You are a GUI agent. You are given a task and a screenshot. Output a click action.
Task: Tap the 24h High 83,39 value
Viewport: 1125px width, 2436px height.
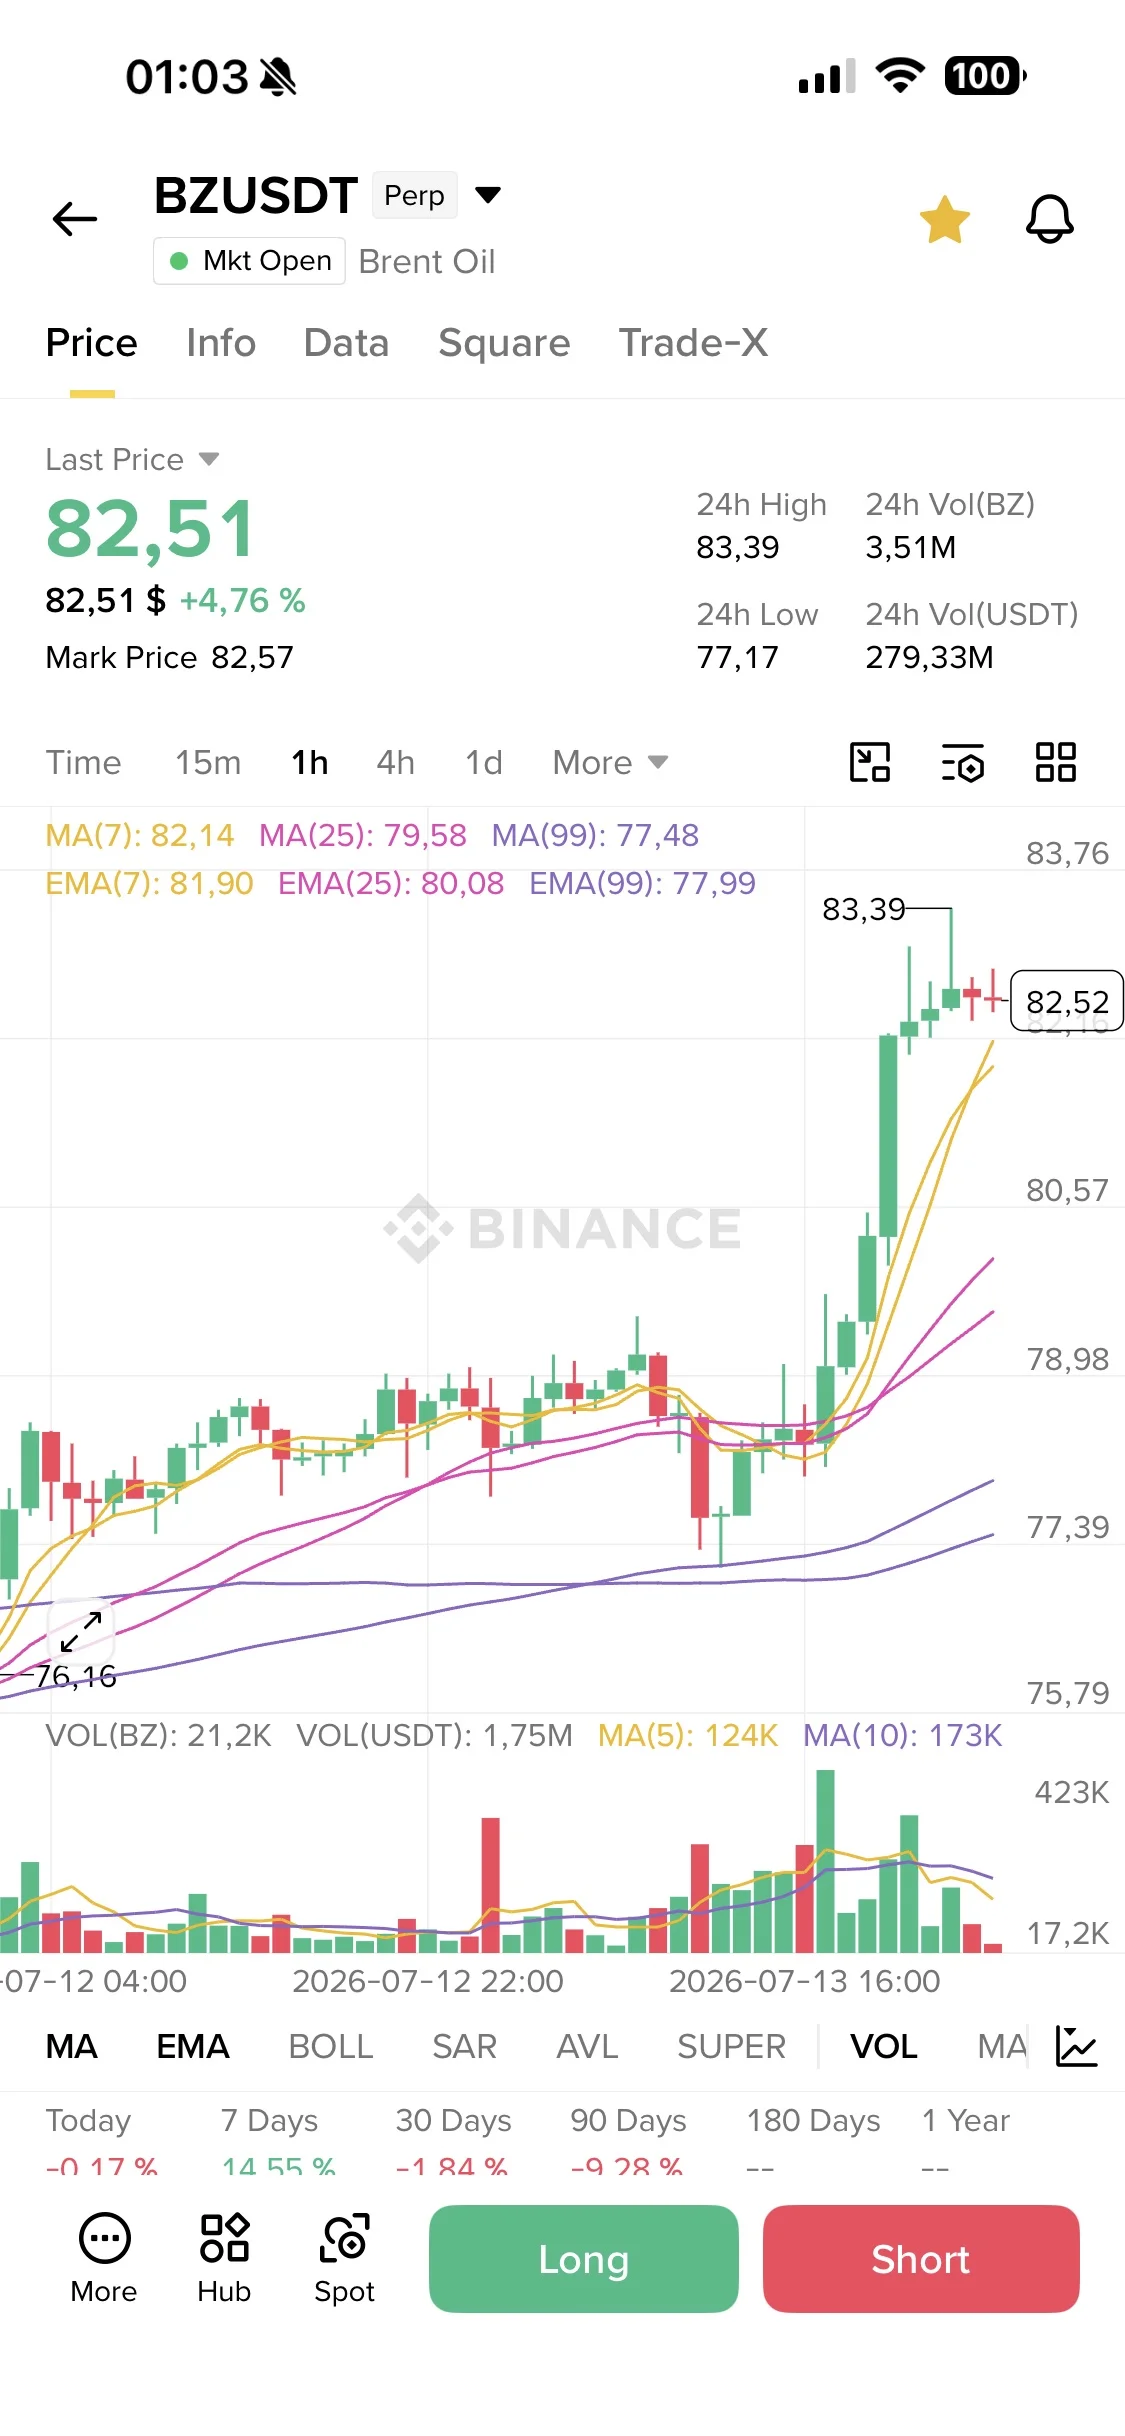pyautogui.click(x=738, y=547)
